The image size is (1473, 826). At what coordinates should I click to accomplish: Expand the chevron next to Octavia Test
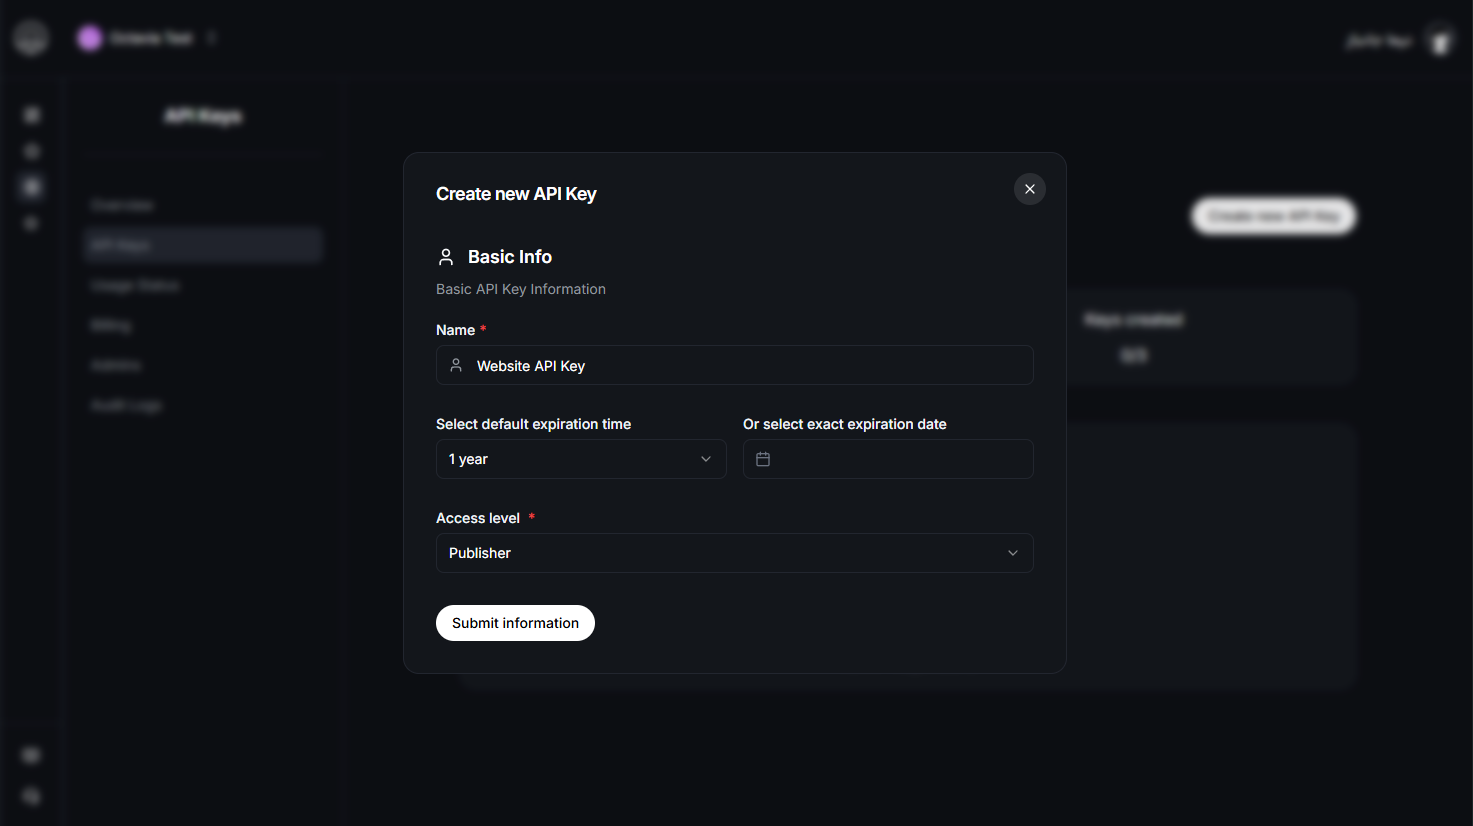tap(211, 37)
